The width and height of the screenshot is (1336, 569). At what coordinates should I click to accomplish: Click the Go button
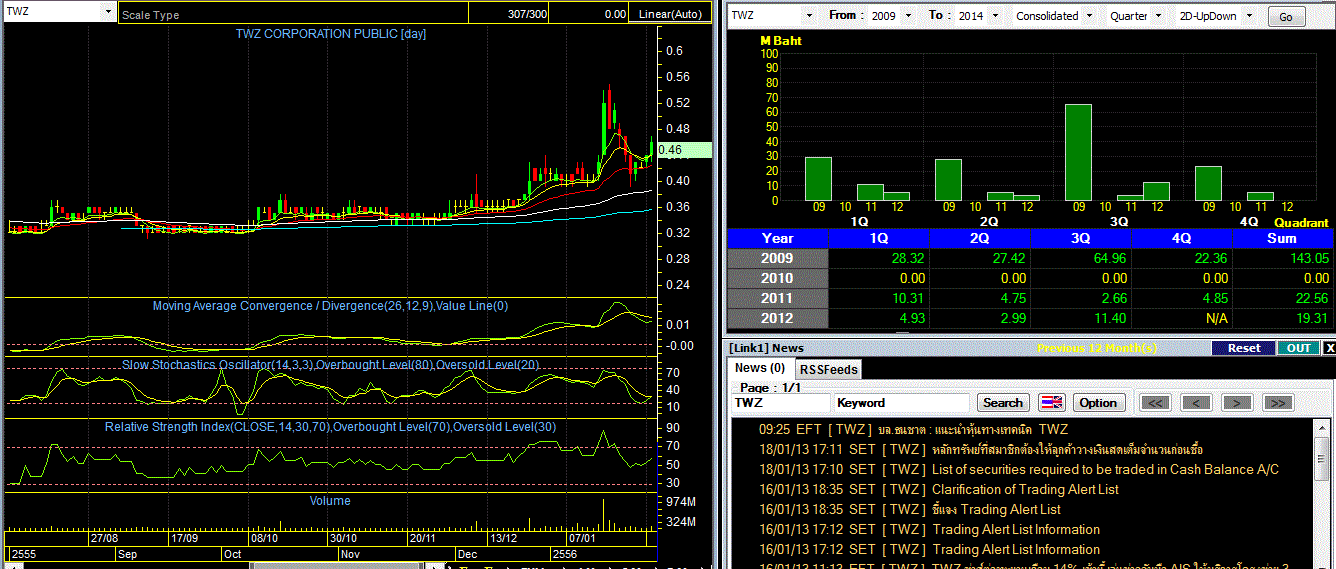point(1286,17)
